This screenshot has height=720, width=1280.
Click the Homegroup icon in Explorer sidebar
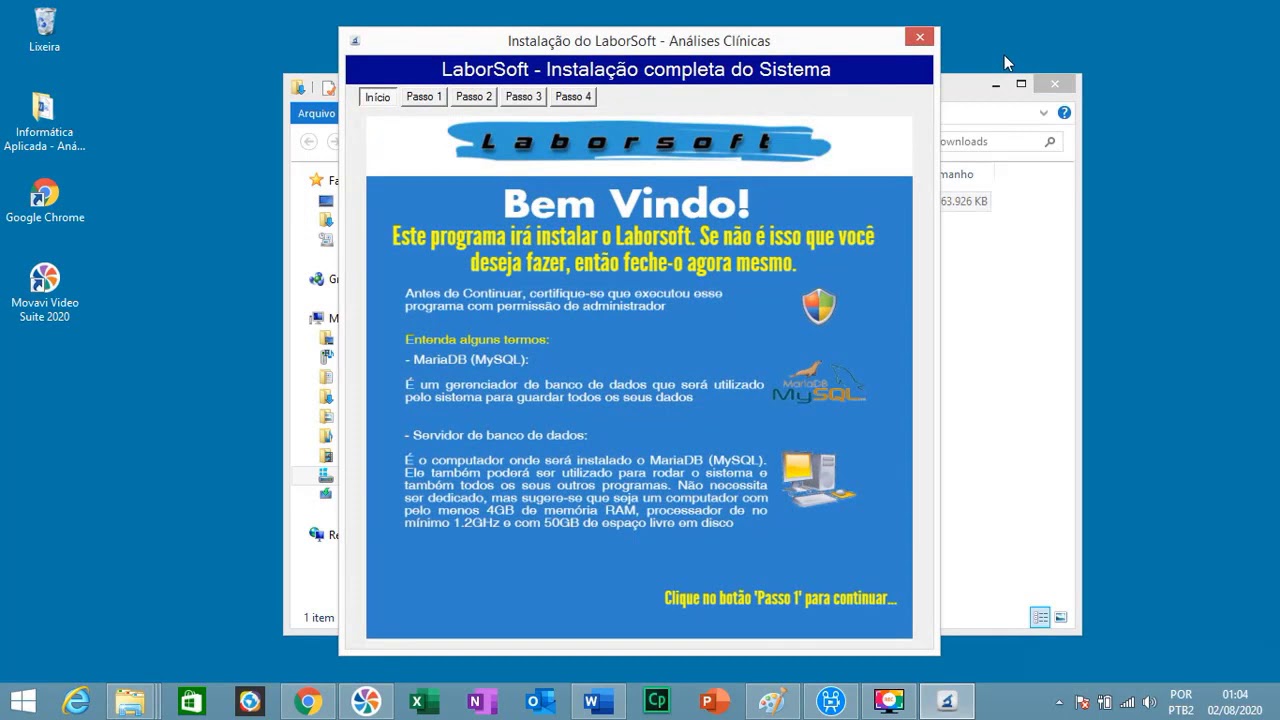pos(317,279)
